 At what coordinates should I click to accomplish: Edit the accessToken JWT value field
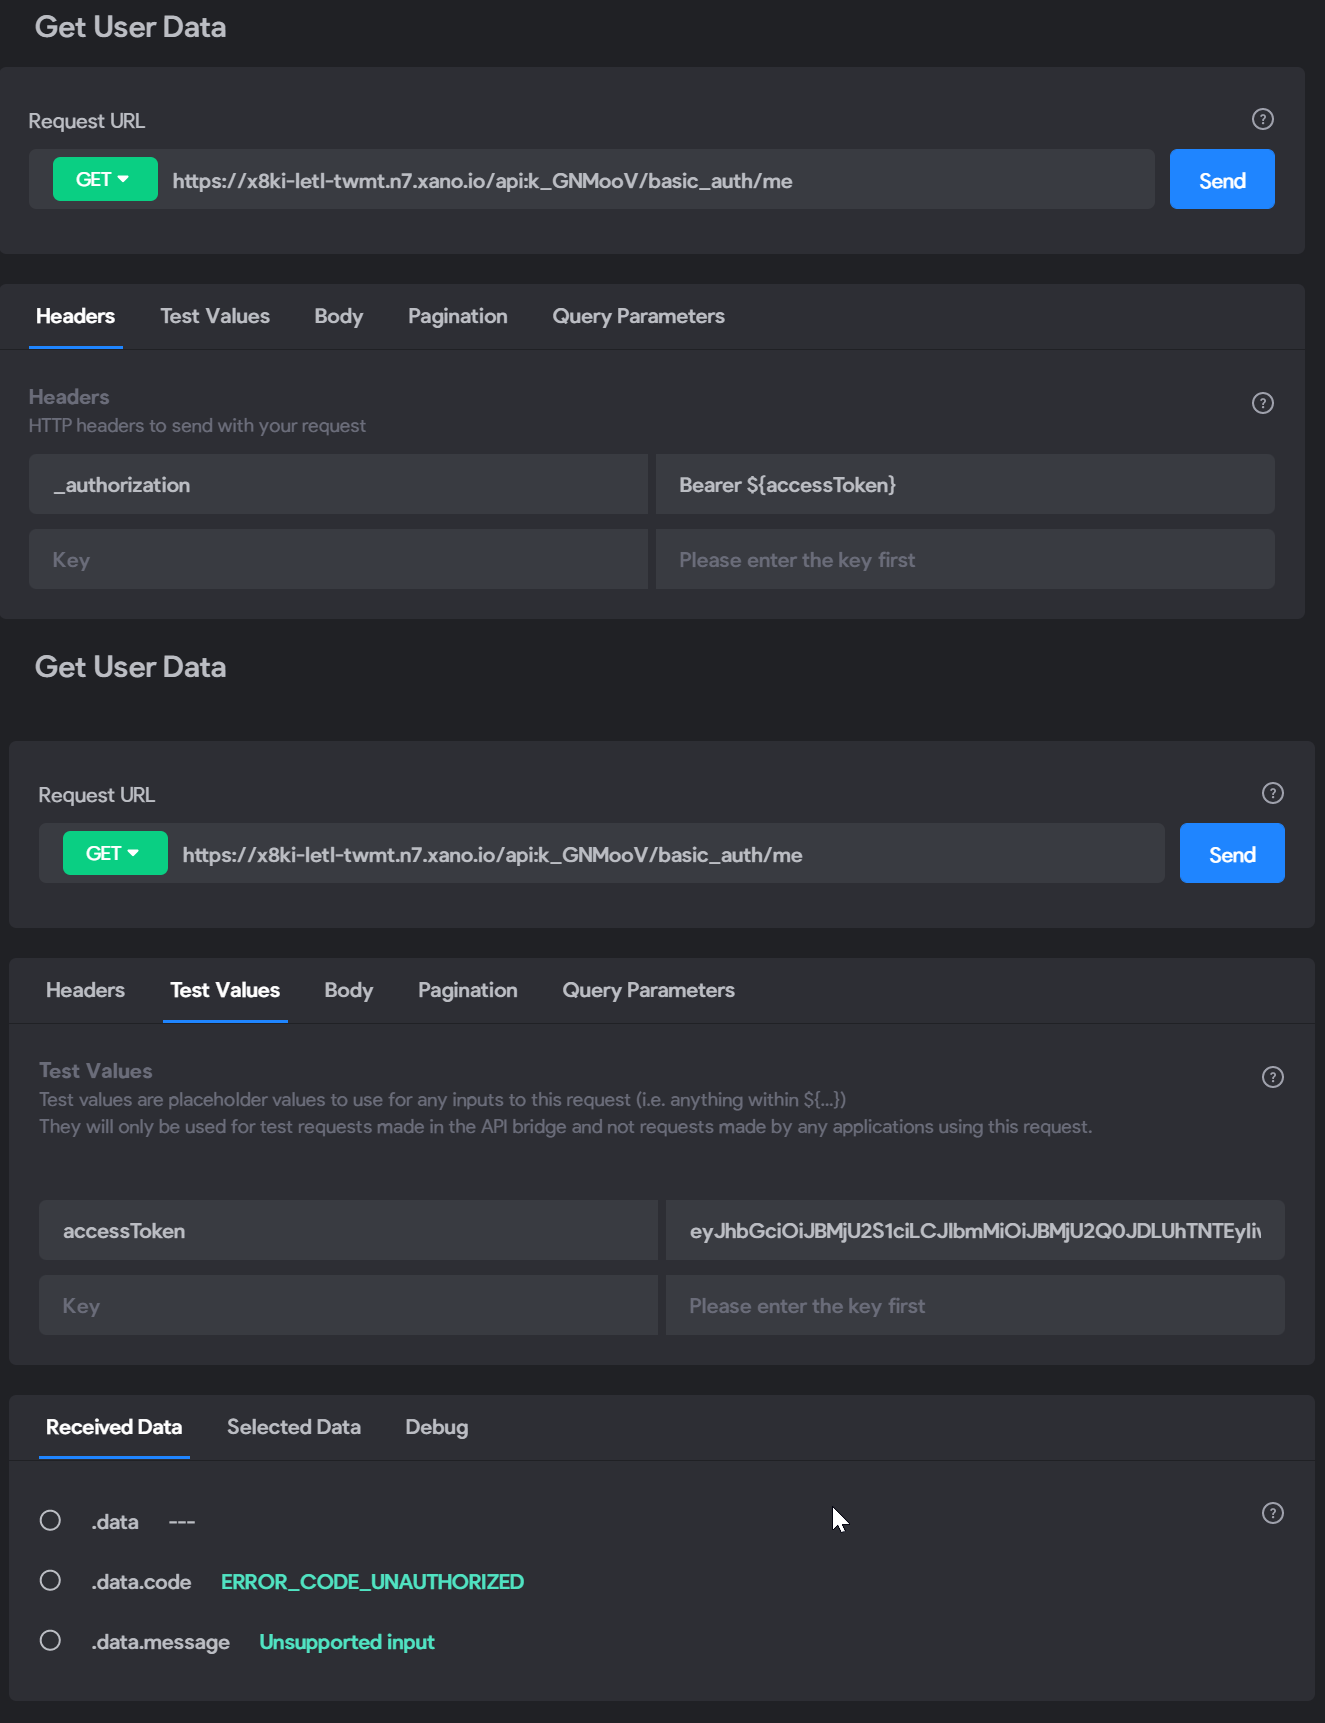[x=975, y=1230]
